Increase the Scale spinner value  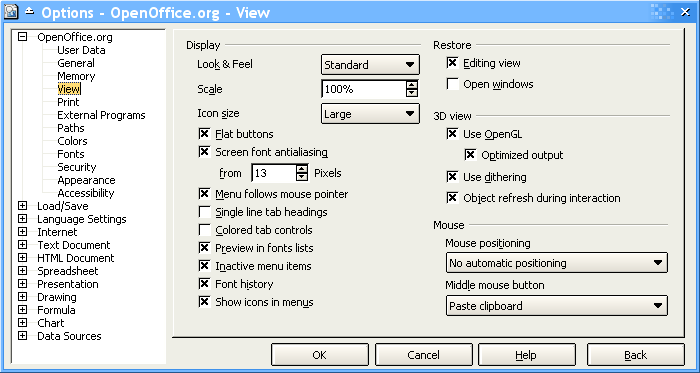(x=412, y=85)
